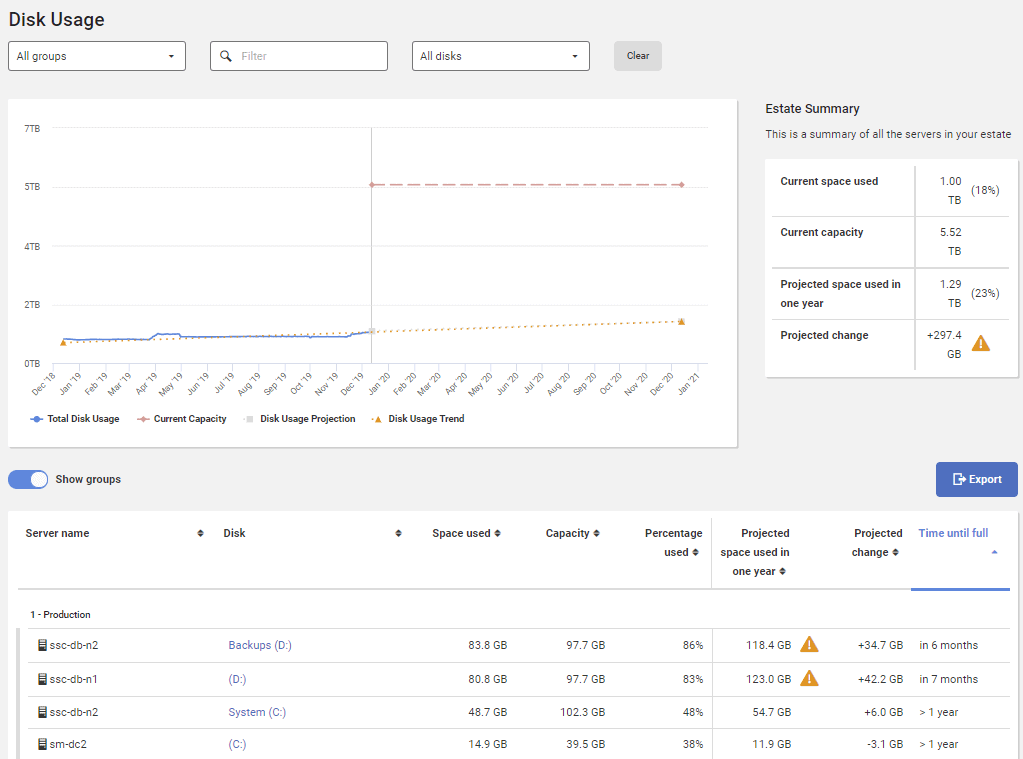The height and width of the screenshot is (759, 1023).
Task: Click the -3.1 GB projected change cell
Action: (885, 744)
